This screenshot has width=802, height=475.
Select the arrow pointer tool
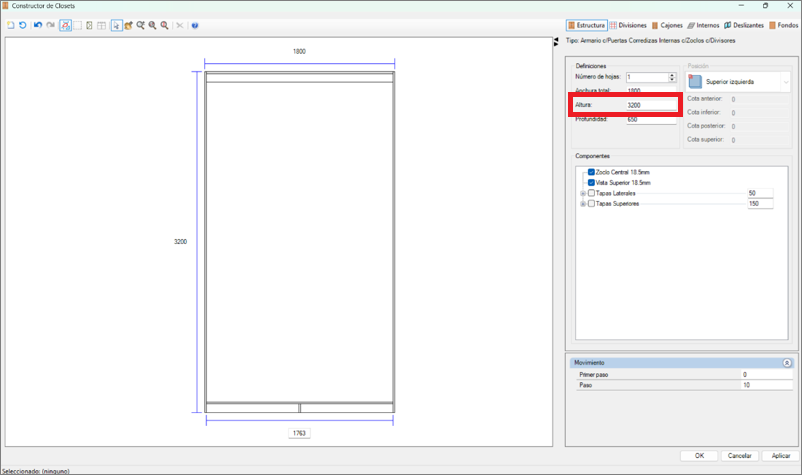pyautogui.click(x=117, y=25)
